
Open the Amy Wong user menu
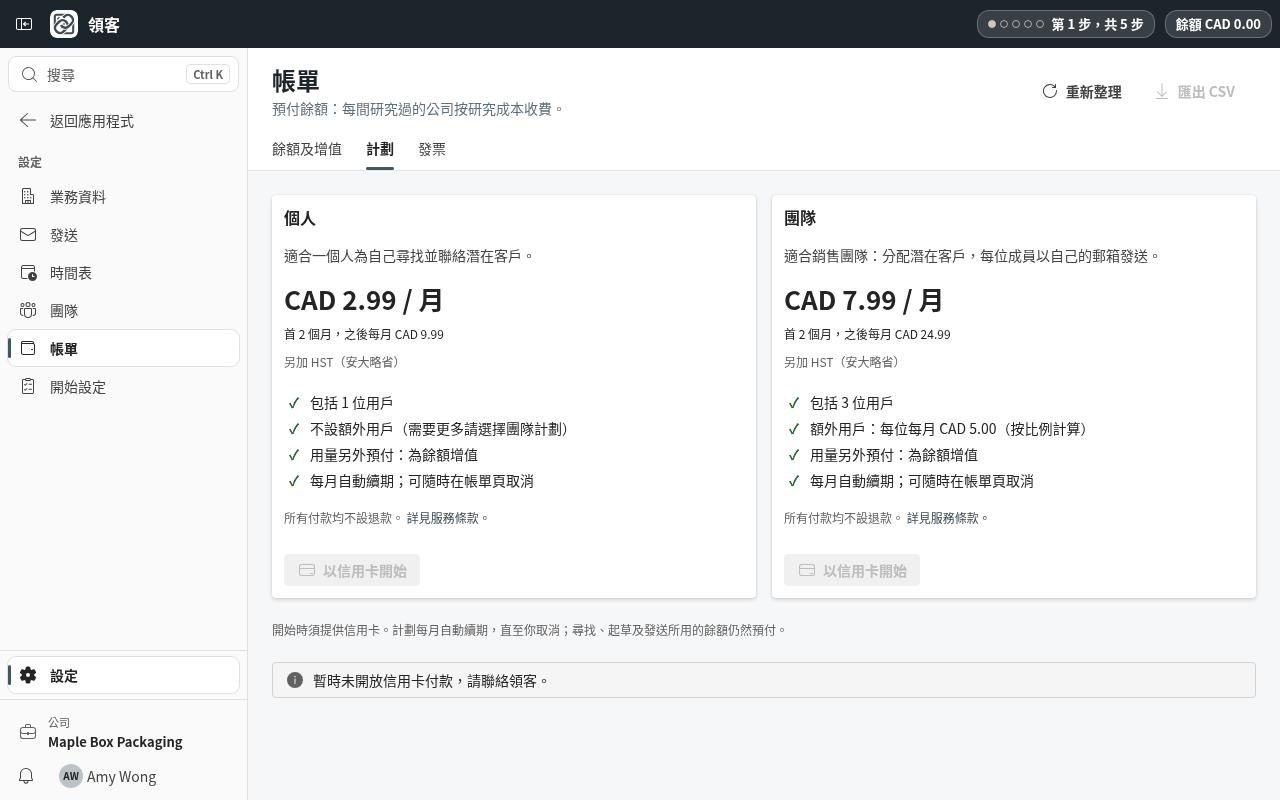pyautogui.click(x=108, y=776)
